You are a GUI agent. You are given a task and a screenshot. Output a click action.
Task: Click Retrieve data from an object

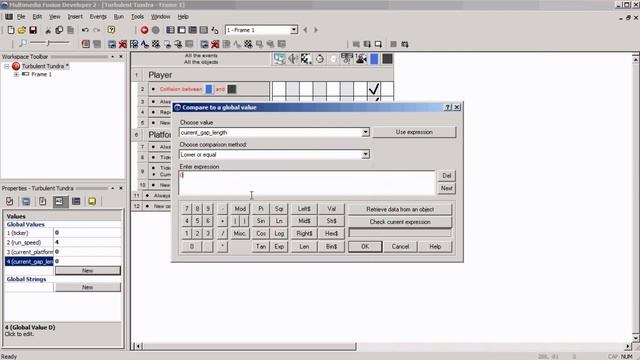[x=400, y=209]
